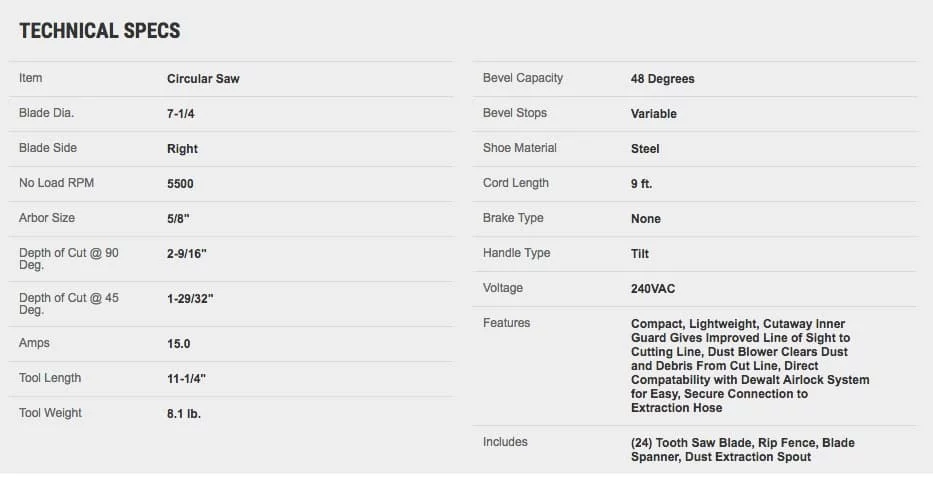Click the Blade Dia. label

pyautogui.click(x=46, y=113)
